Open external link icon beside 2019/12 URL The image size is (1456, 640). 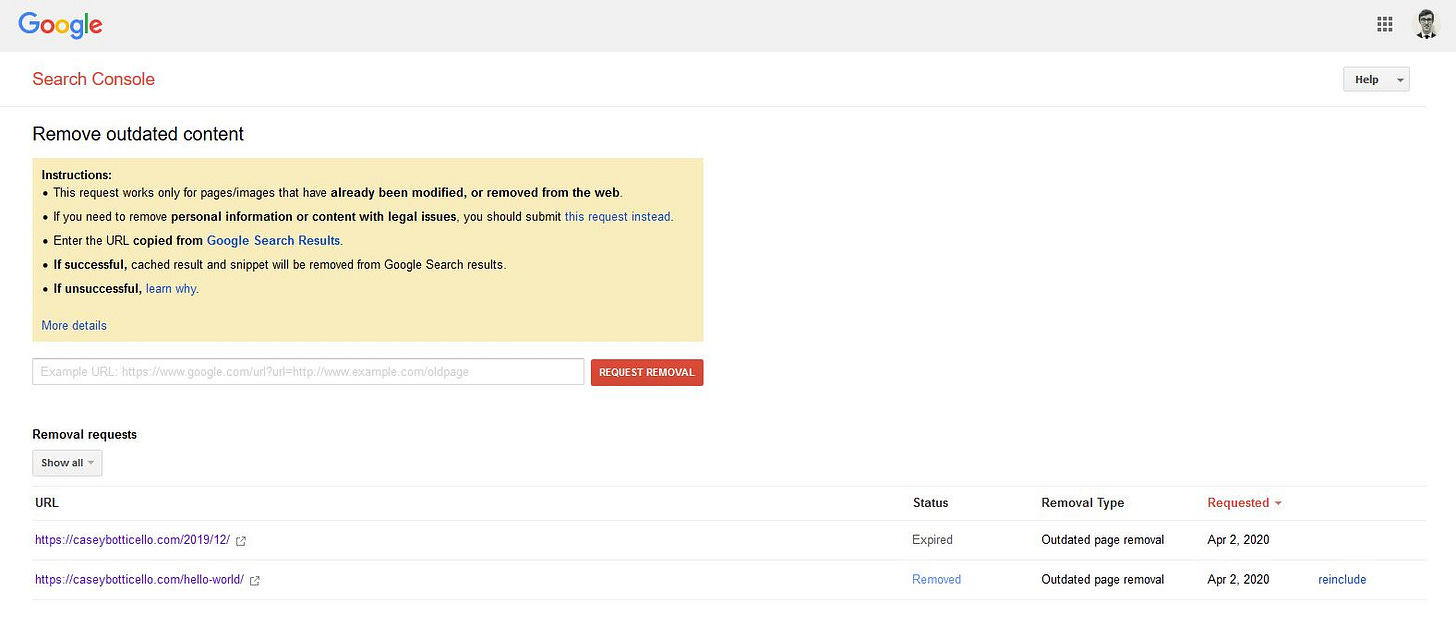click(x=241, y=541)
